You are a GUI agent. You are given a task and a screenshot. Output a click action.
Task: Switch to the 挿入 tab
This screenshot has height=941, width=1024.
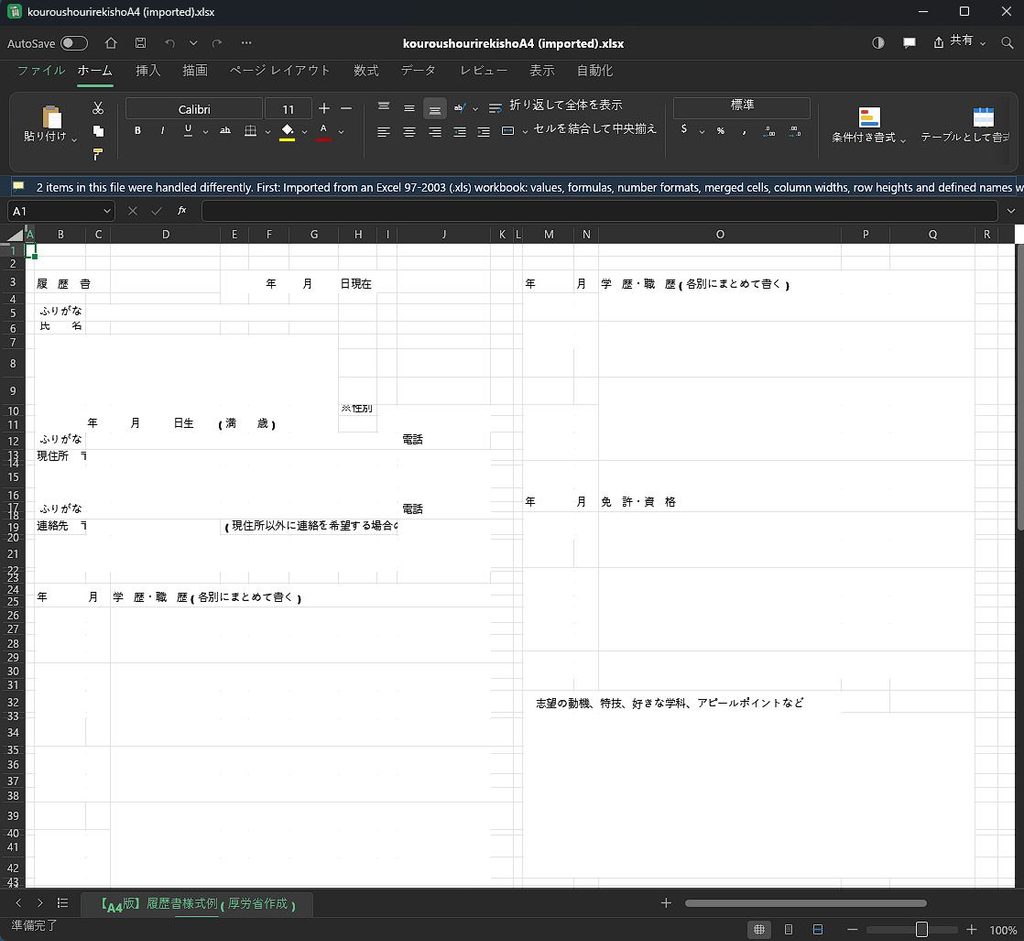[148, 71]
